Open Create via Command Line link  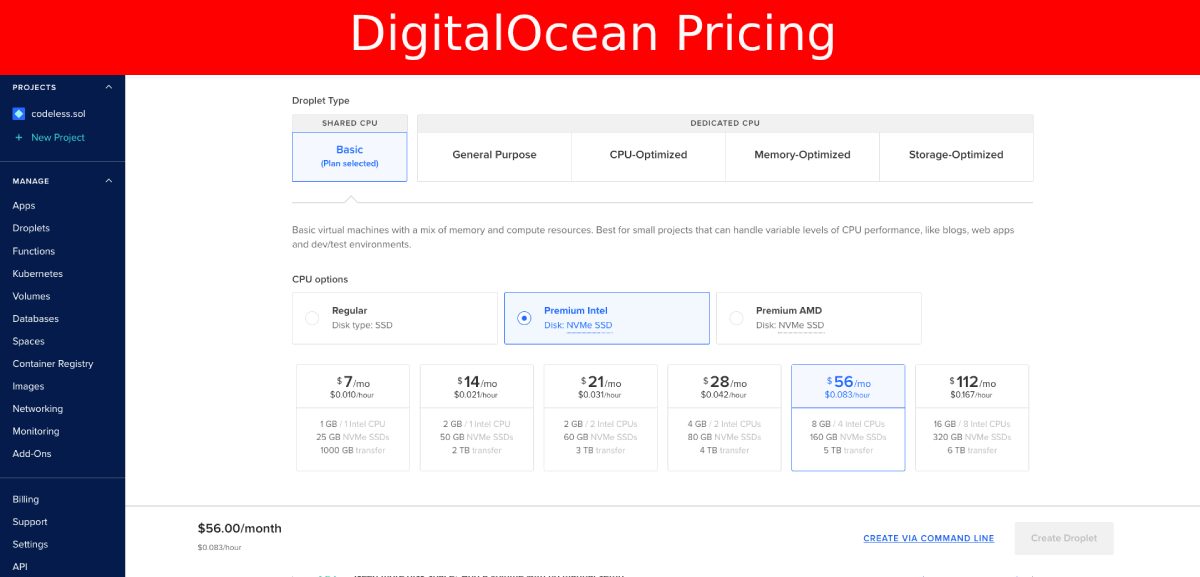pyautogui.click(x=928, y=538)
